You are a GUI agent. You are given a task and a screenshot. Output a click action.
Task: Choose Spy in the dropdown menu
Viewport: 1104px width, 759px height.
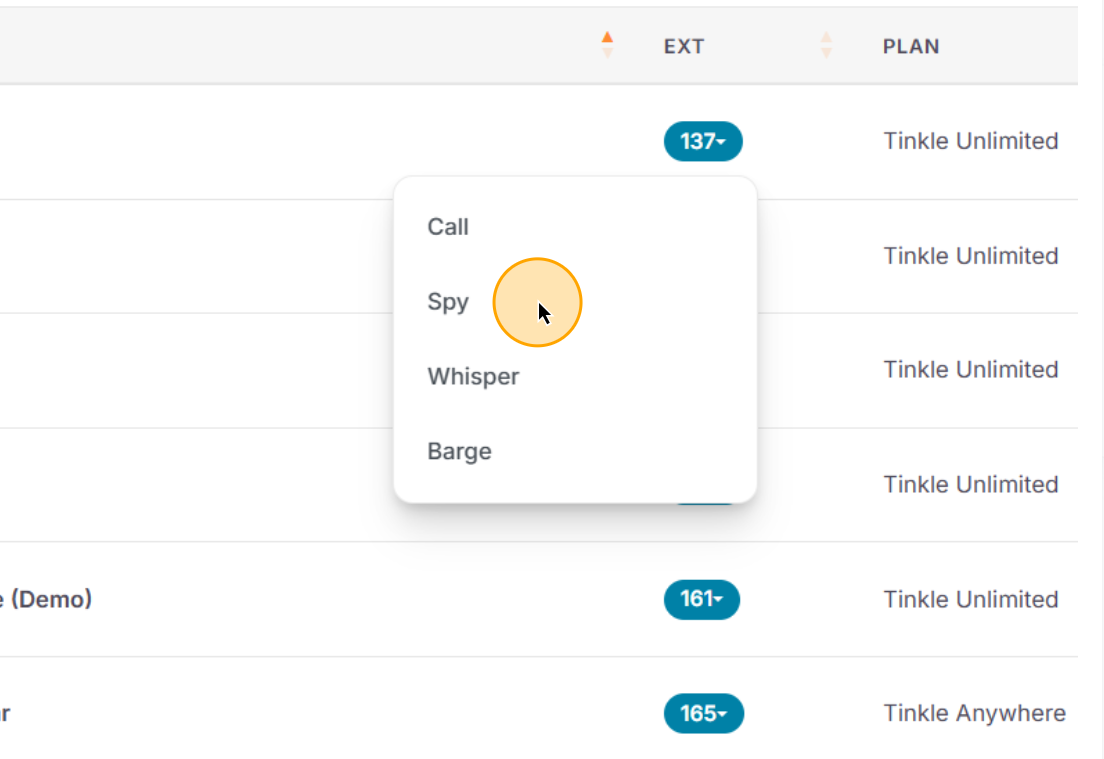point(448,302)
